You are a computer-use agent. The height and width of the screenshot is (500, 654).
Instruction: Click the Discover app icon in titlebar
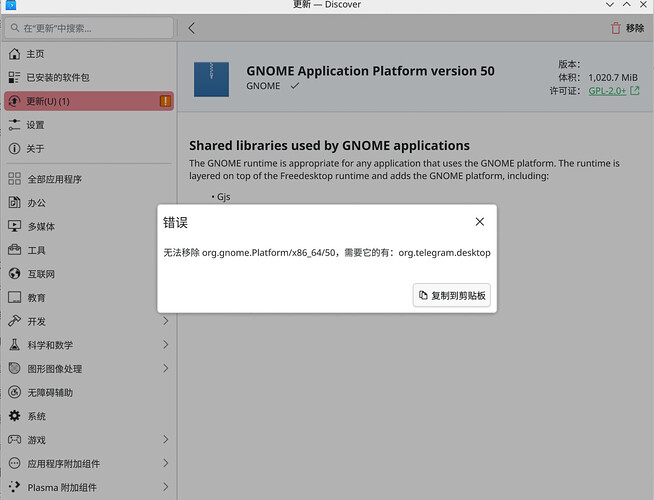[x=10, y=5]
